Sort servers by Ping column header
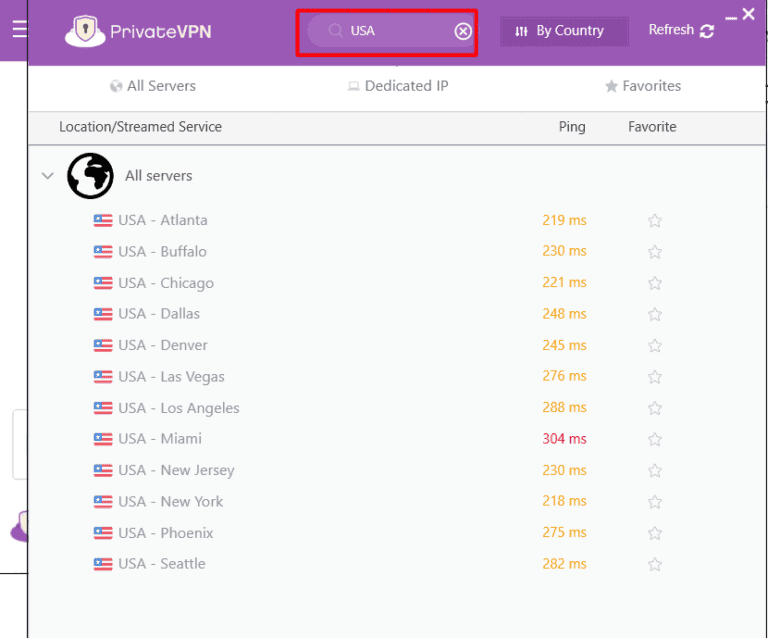The image size is (768, 638). pyautogui.click(x=572, y=127)
